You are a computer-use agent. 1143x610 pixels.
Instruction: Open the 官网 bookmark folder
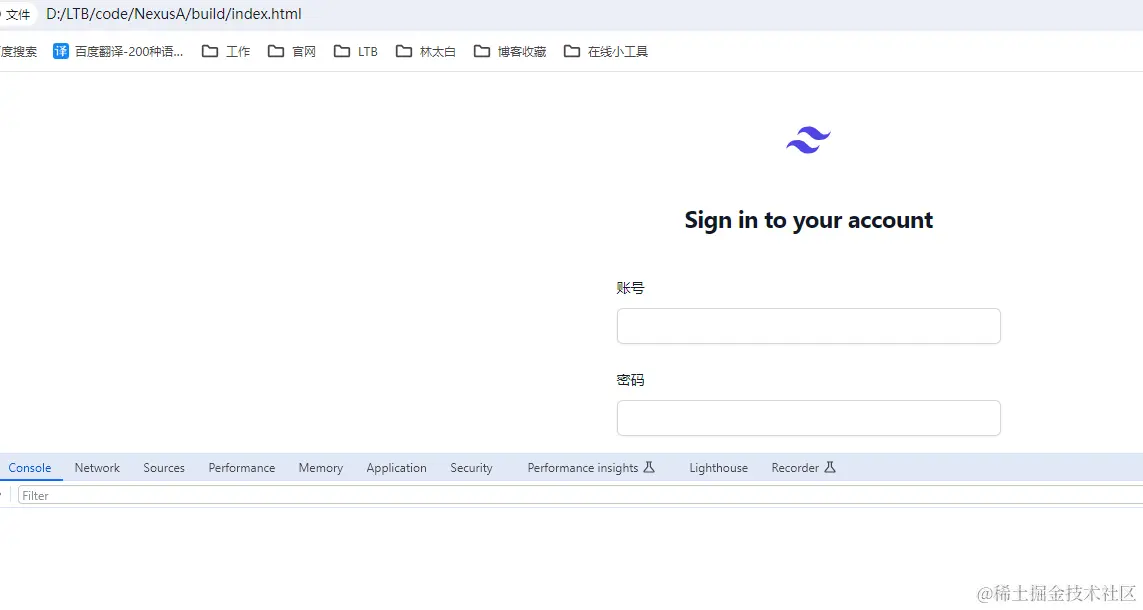(292, 51)
